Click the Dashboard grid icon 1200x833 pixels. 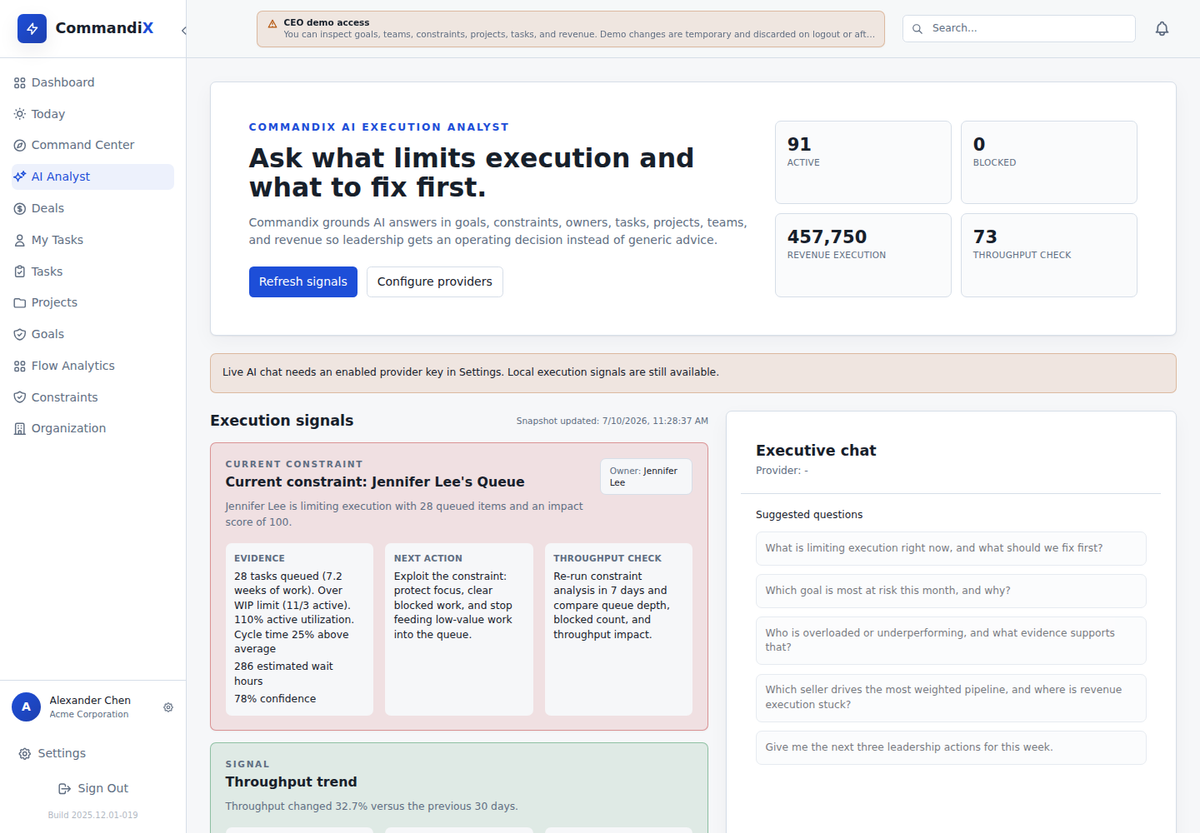click(x=19, y=83)
